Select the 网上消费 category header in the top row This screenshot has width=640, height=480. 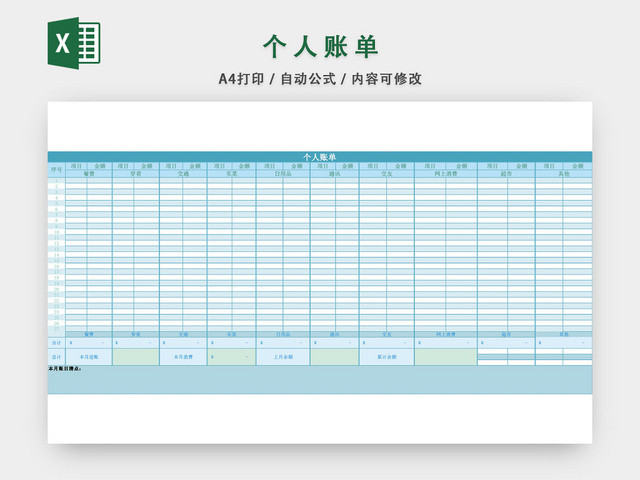[446, 173]
